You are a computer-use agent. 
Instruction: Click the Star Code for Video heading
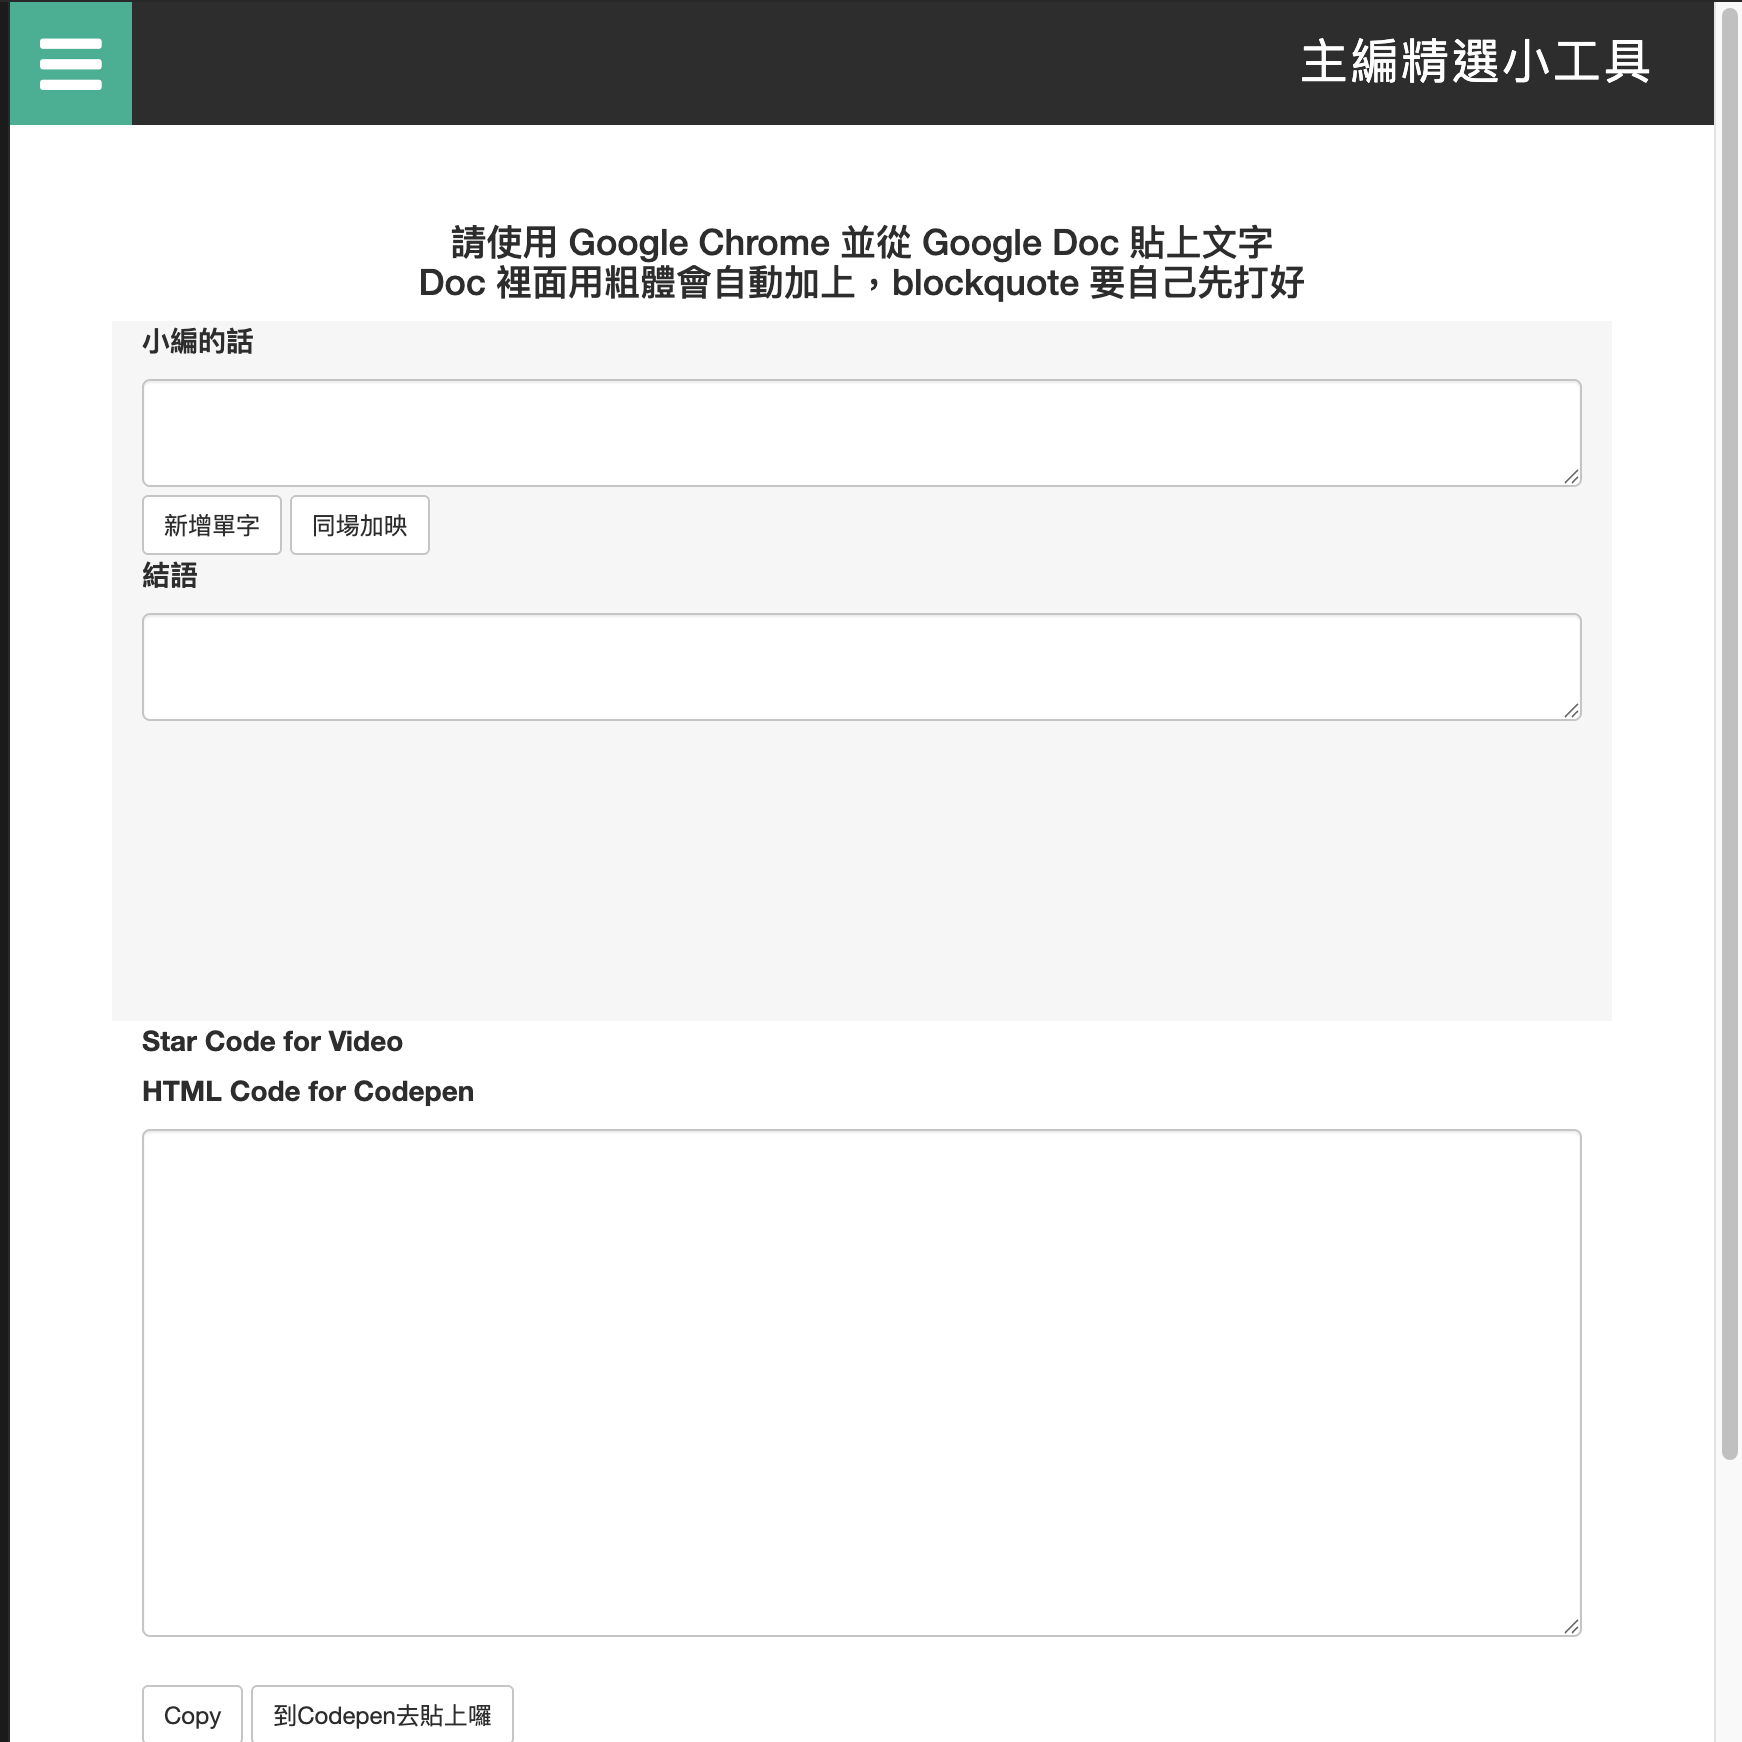[x=272, y=1042]
